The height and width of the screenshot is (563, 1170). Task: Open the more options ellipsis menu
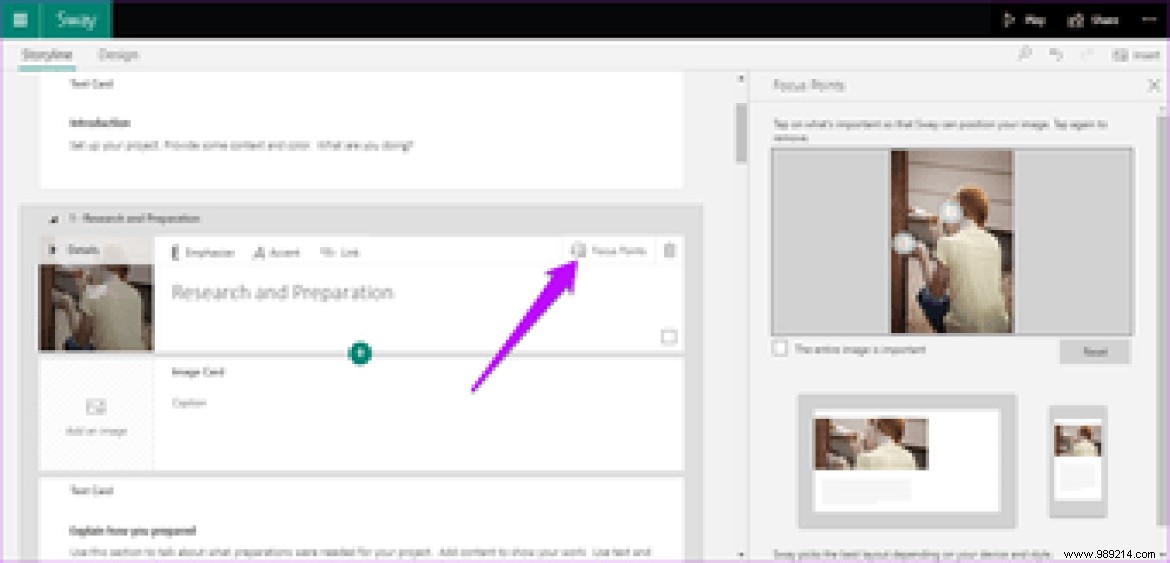pos(1149,21)
